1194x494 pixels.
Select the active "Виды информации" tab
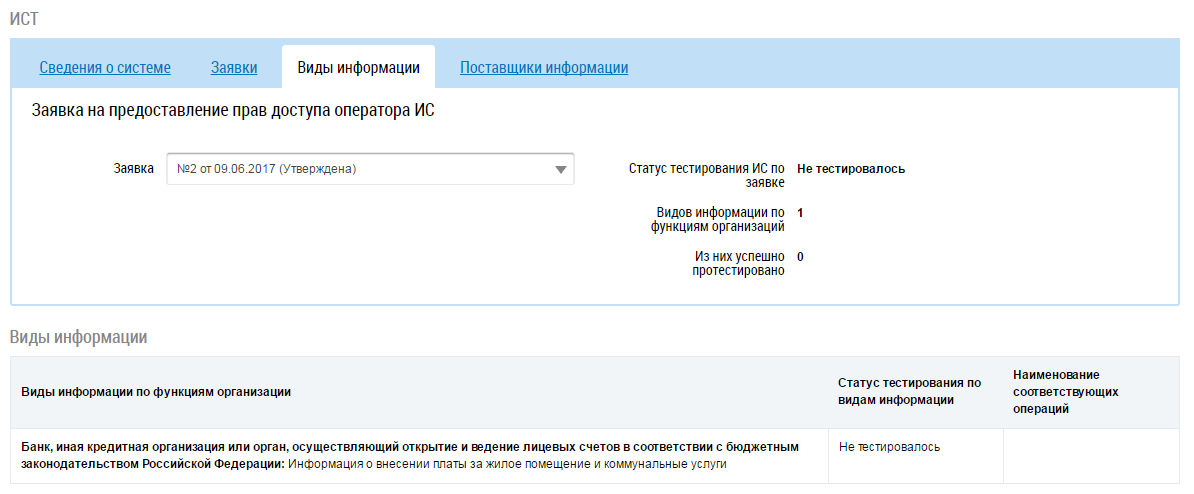358,68
